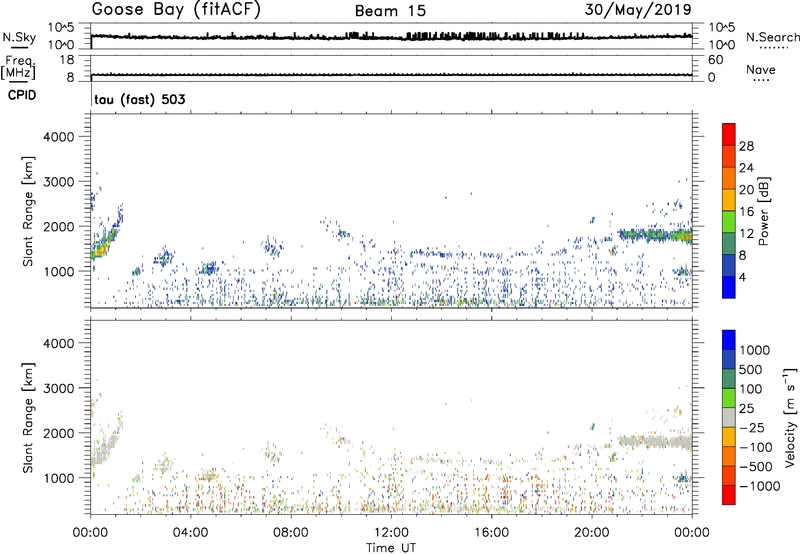Click the '-1000' Velocity colorbar tick label
Image resolution: width=800 pixels, height=554 pixels.
(x=760, y=486)
